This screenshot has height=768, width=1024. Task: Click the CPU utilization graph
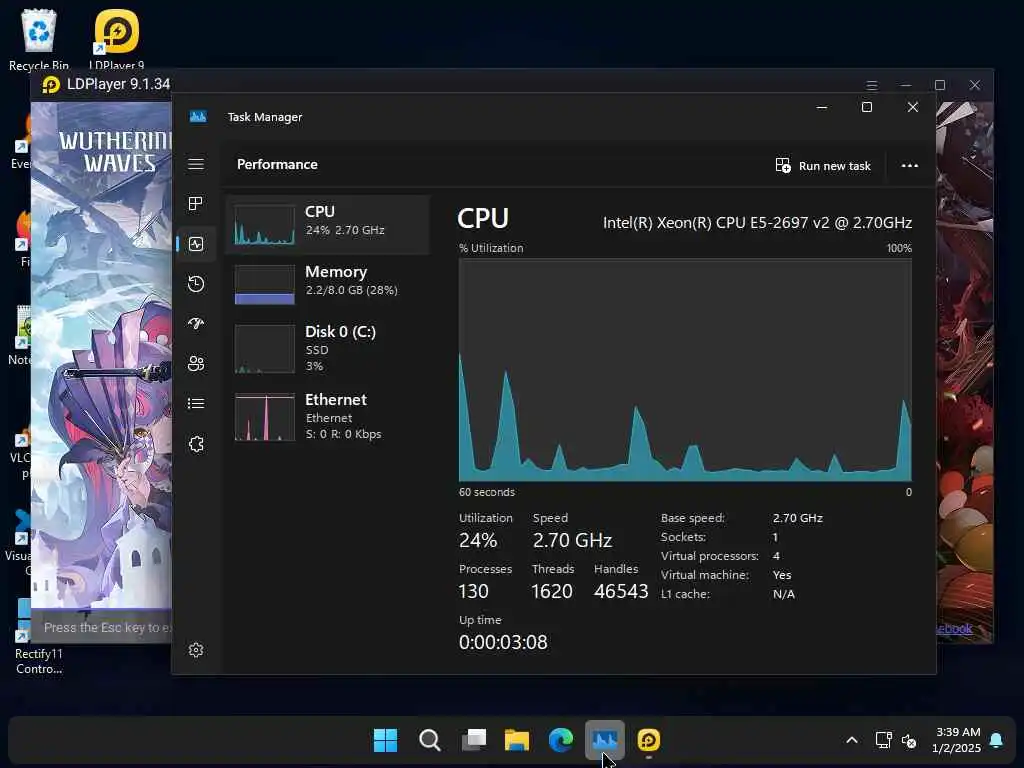point(685,370)
